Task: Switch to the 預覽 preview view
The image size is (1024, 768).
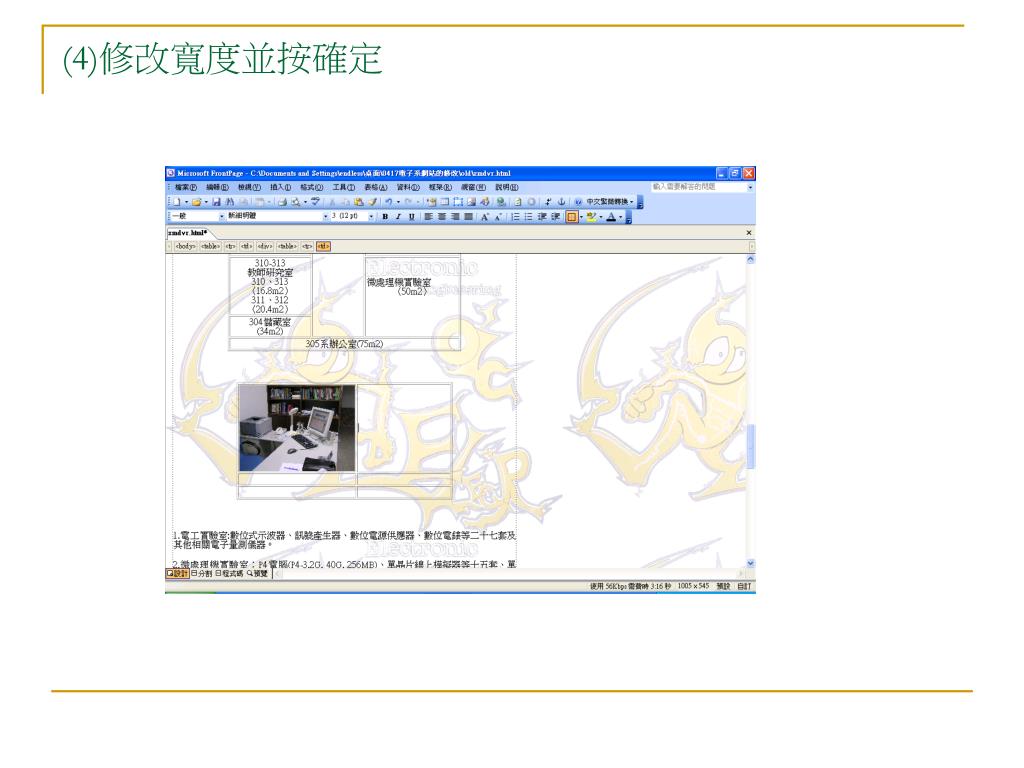Action: tap(257, 573)
